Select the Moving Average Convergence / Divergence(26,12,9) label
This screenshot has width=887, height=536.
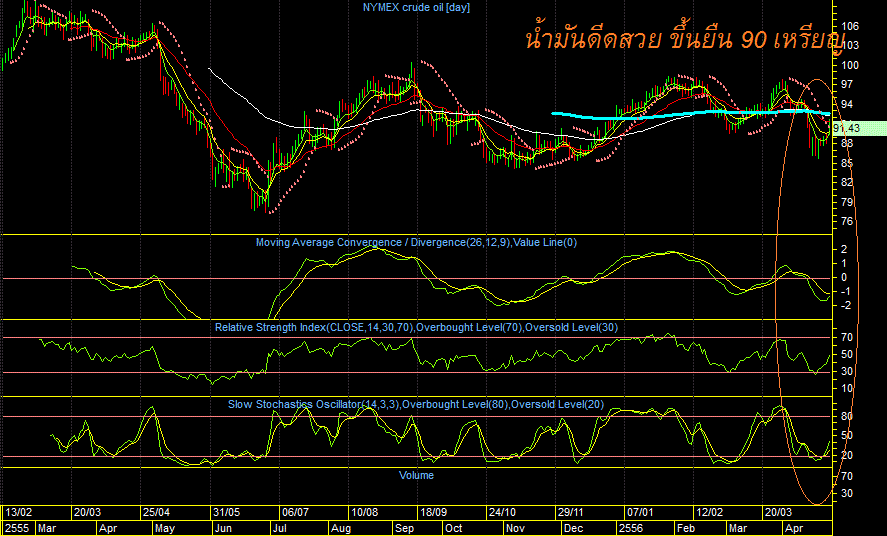(384, 243)
